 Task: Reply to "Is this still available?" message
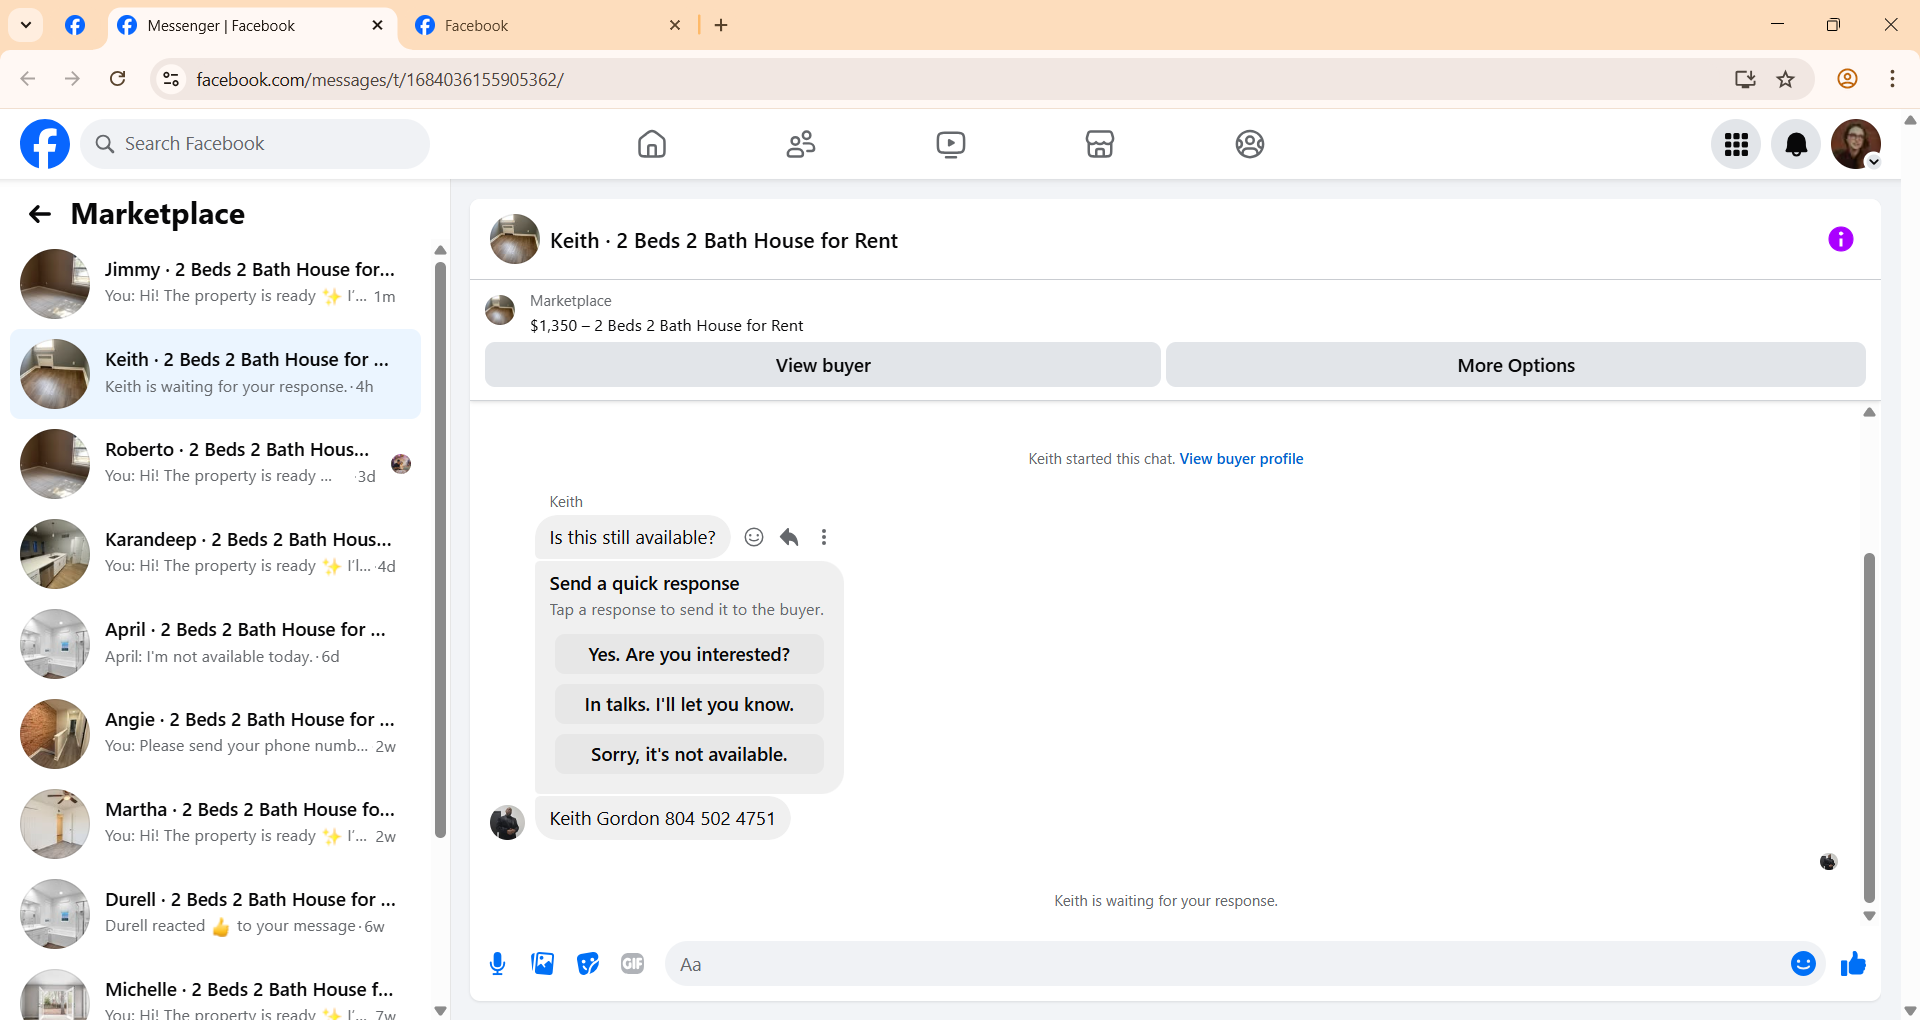point(789,537)
